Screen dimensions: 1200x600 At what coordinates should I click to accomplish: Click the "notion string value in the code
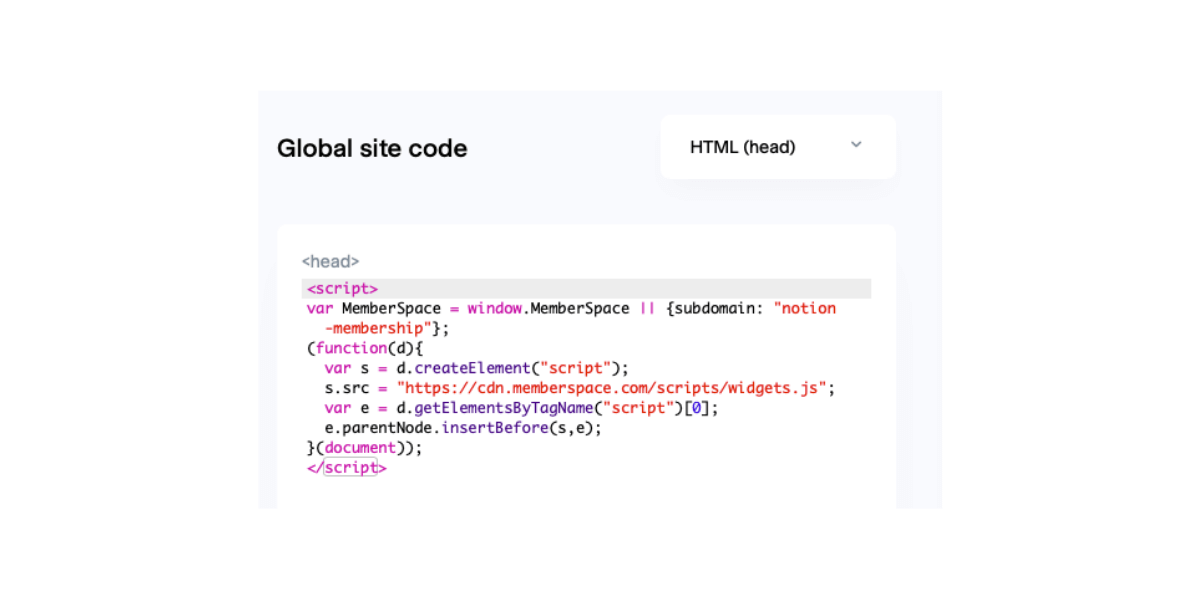[x=804, y=308]
